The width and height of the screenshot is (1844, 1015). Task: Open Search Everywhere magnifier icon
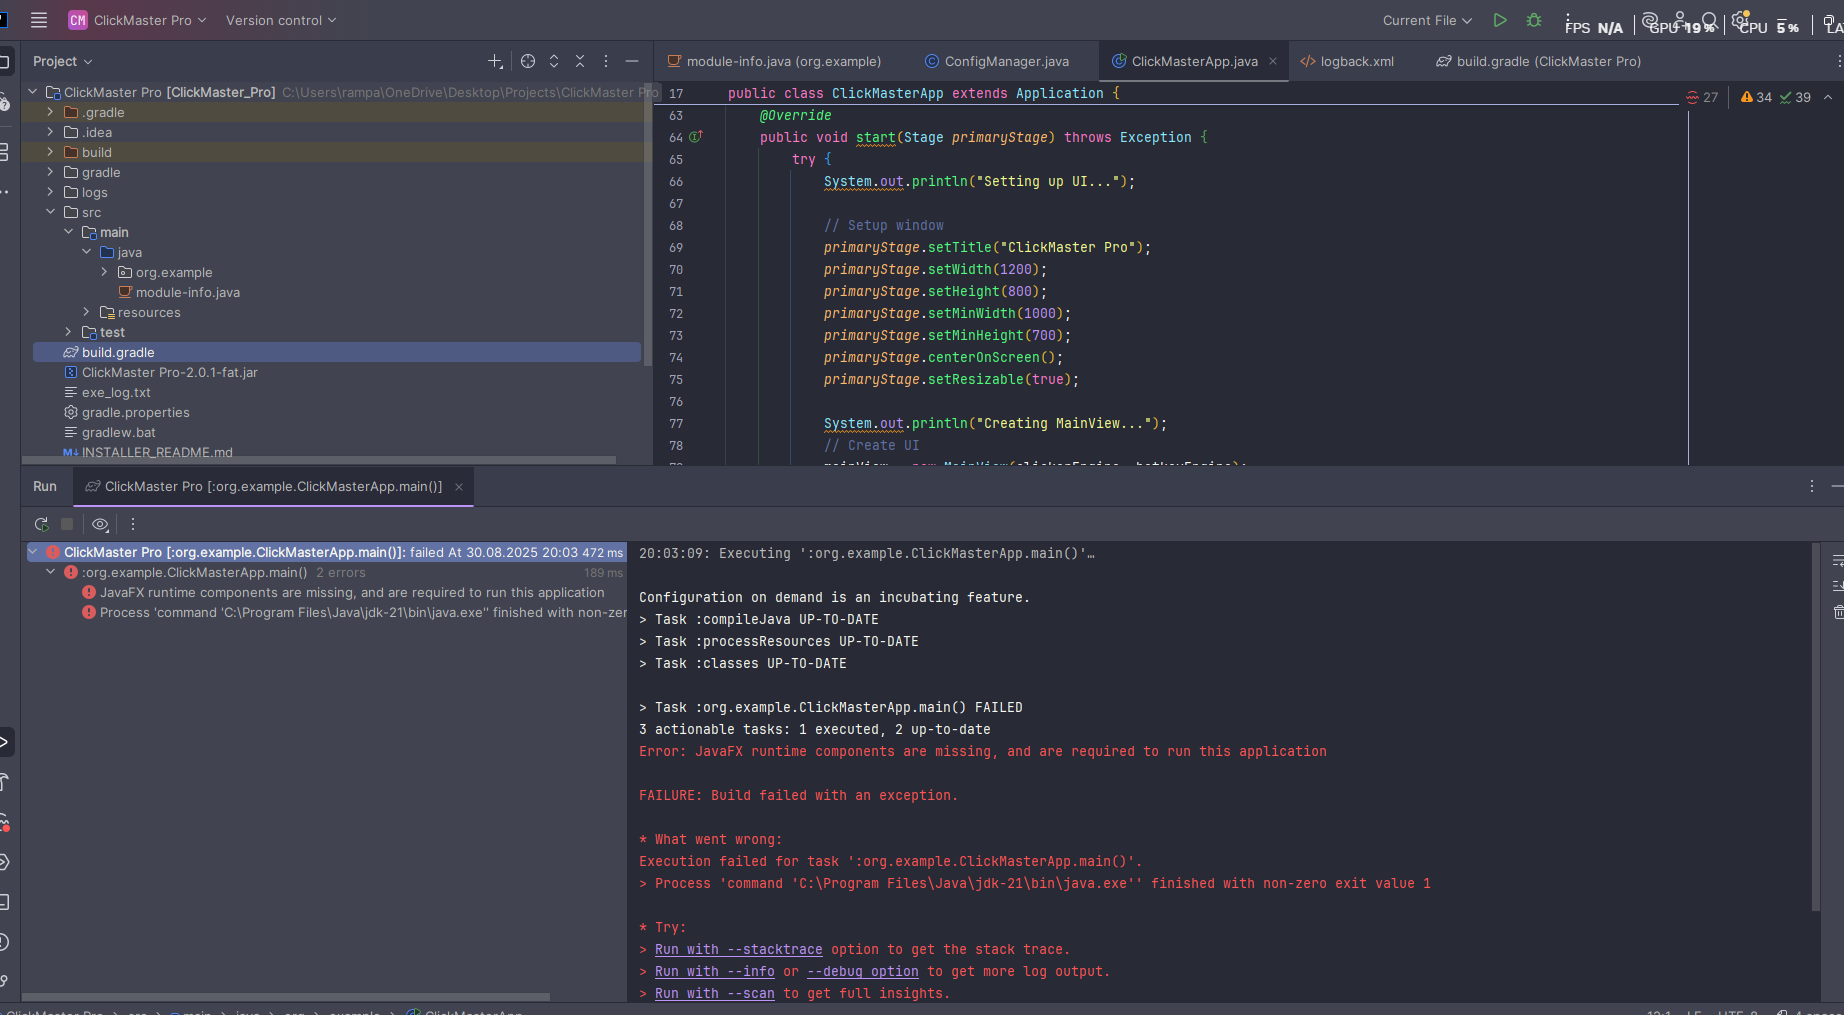click(1710, 20)
